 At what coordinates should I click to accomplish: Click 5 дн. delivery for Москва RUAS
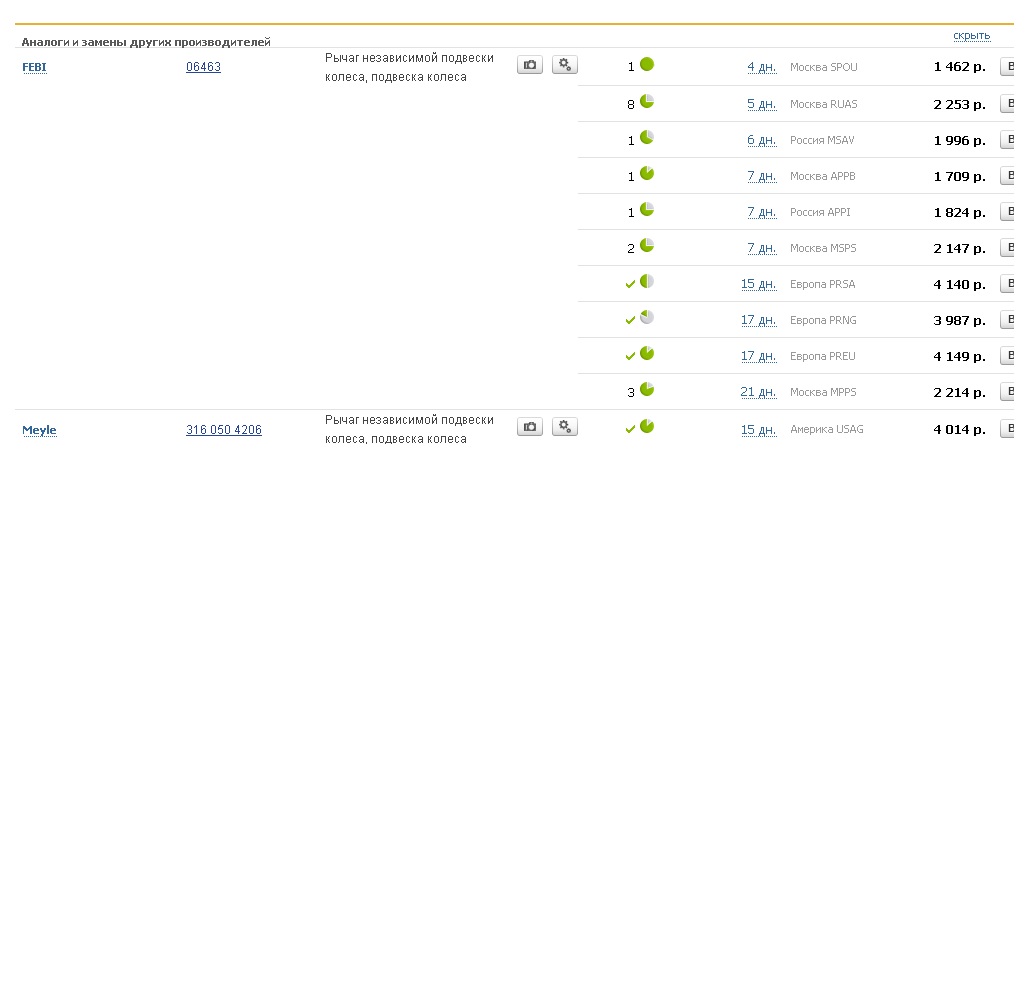[x=761, y=104]
